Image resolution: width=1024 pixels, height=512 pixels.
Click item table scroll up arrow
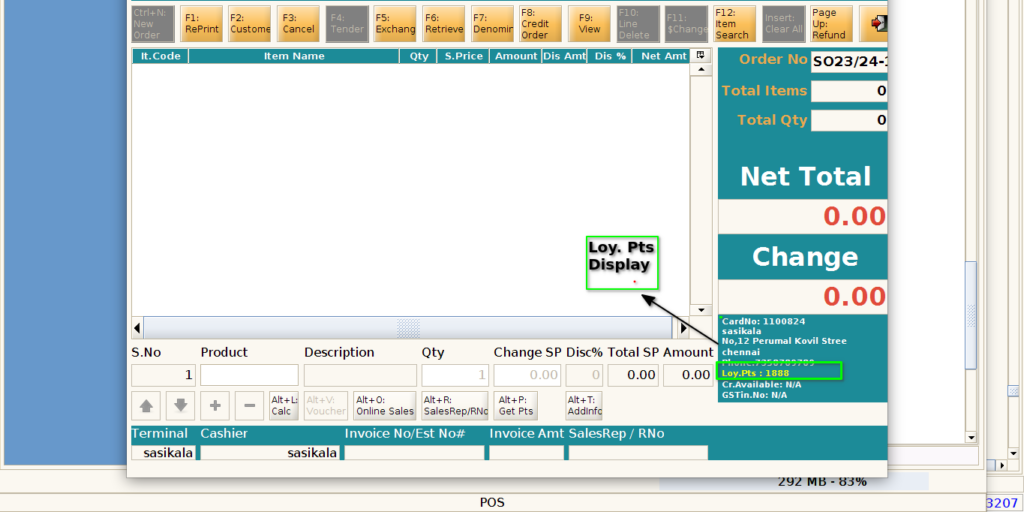tap(701, 69)
